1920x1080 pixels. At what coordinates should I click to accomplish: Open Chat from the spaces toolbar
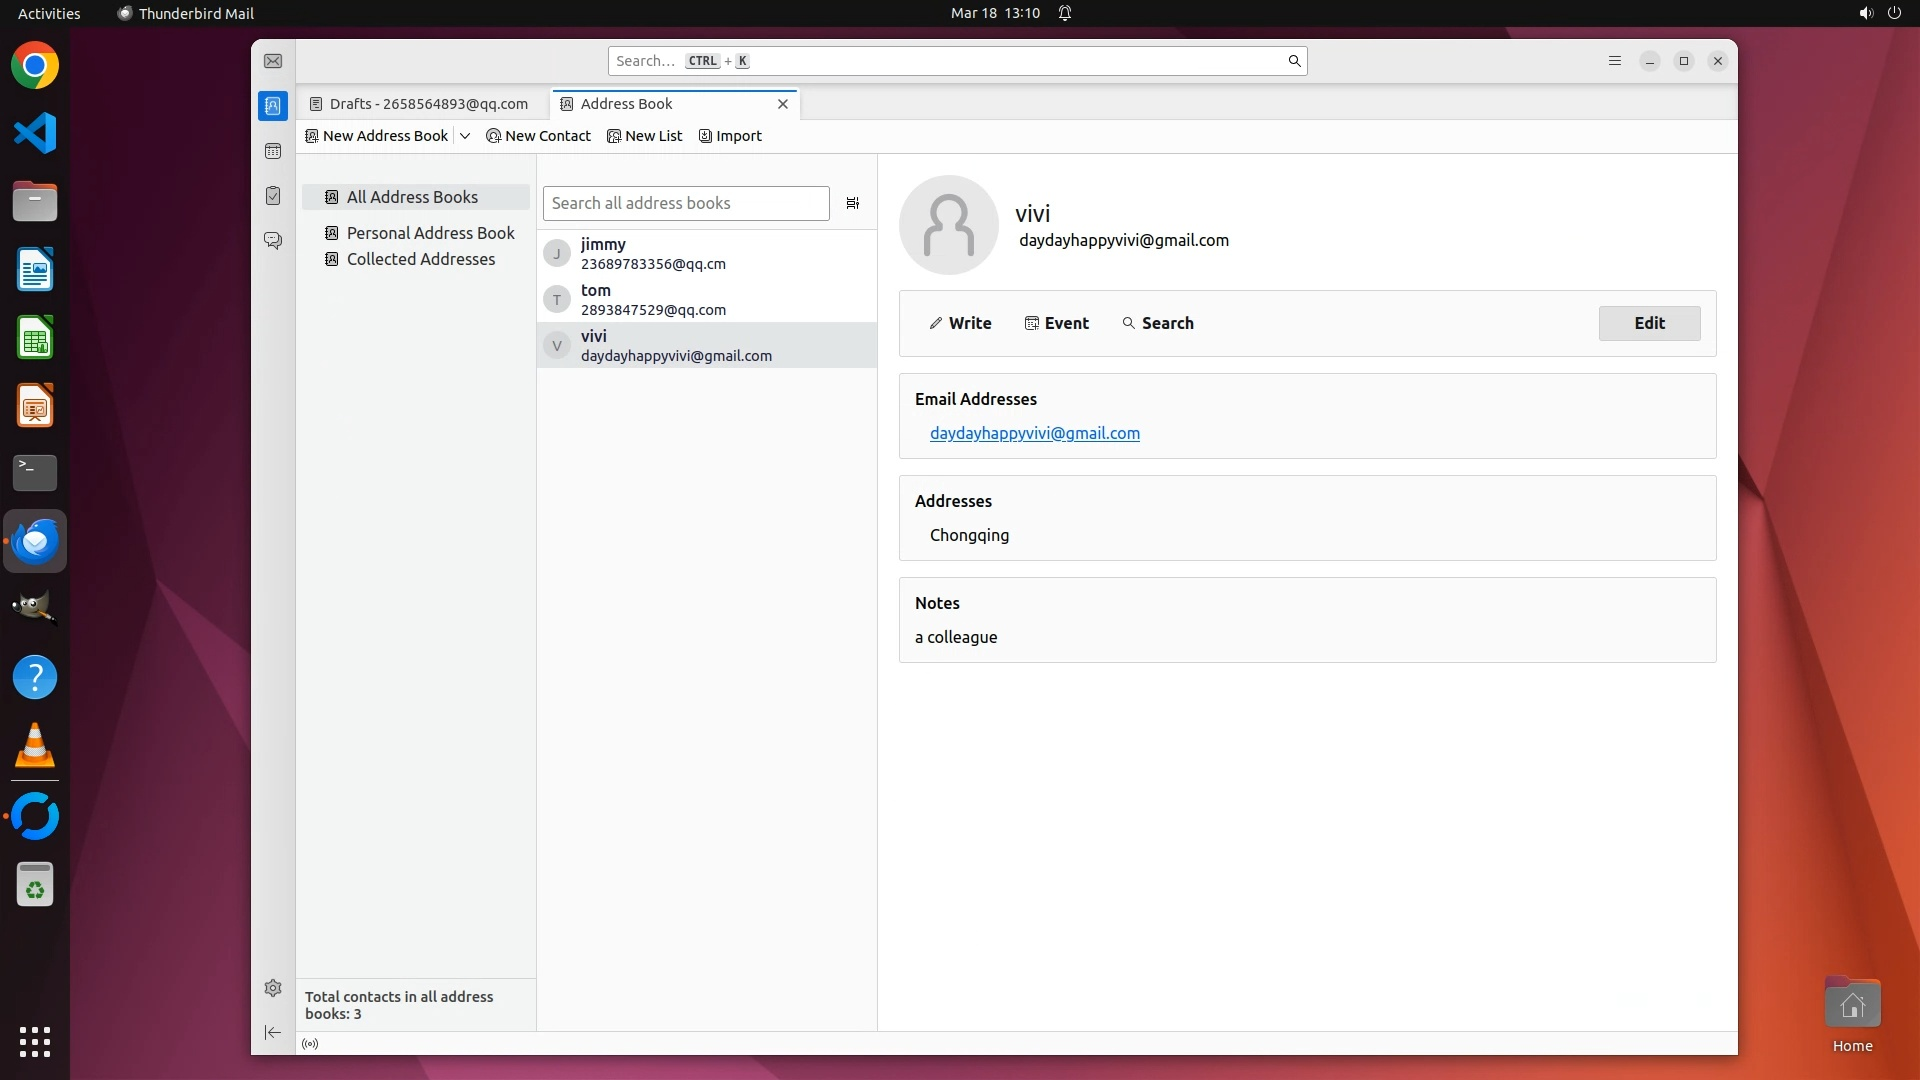(x=273, y=241)
